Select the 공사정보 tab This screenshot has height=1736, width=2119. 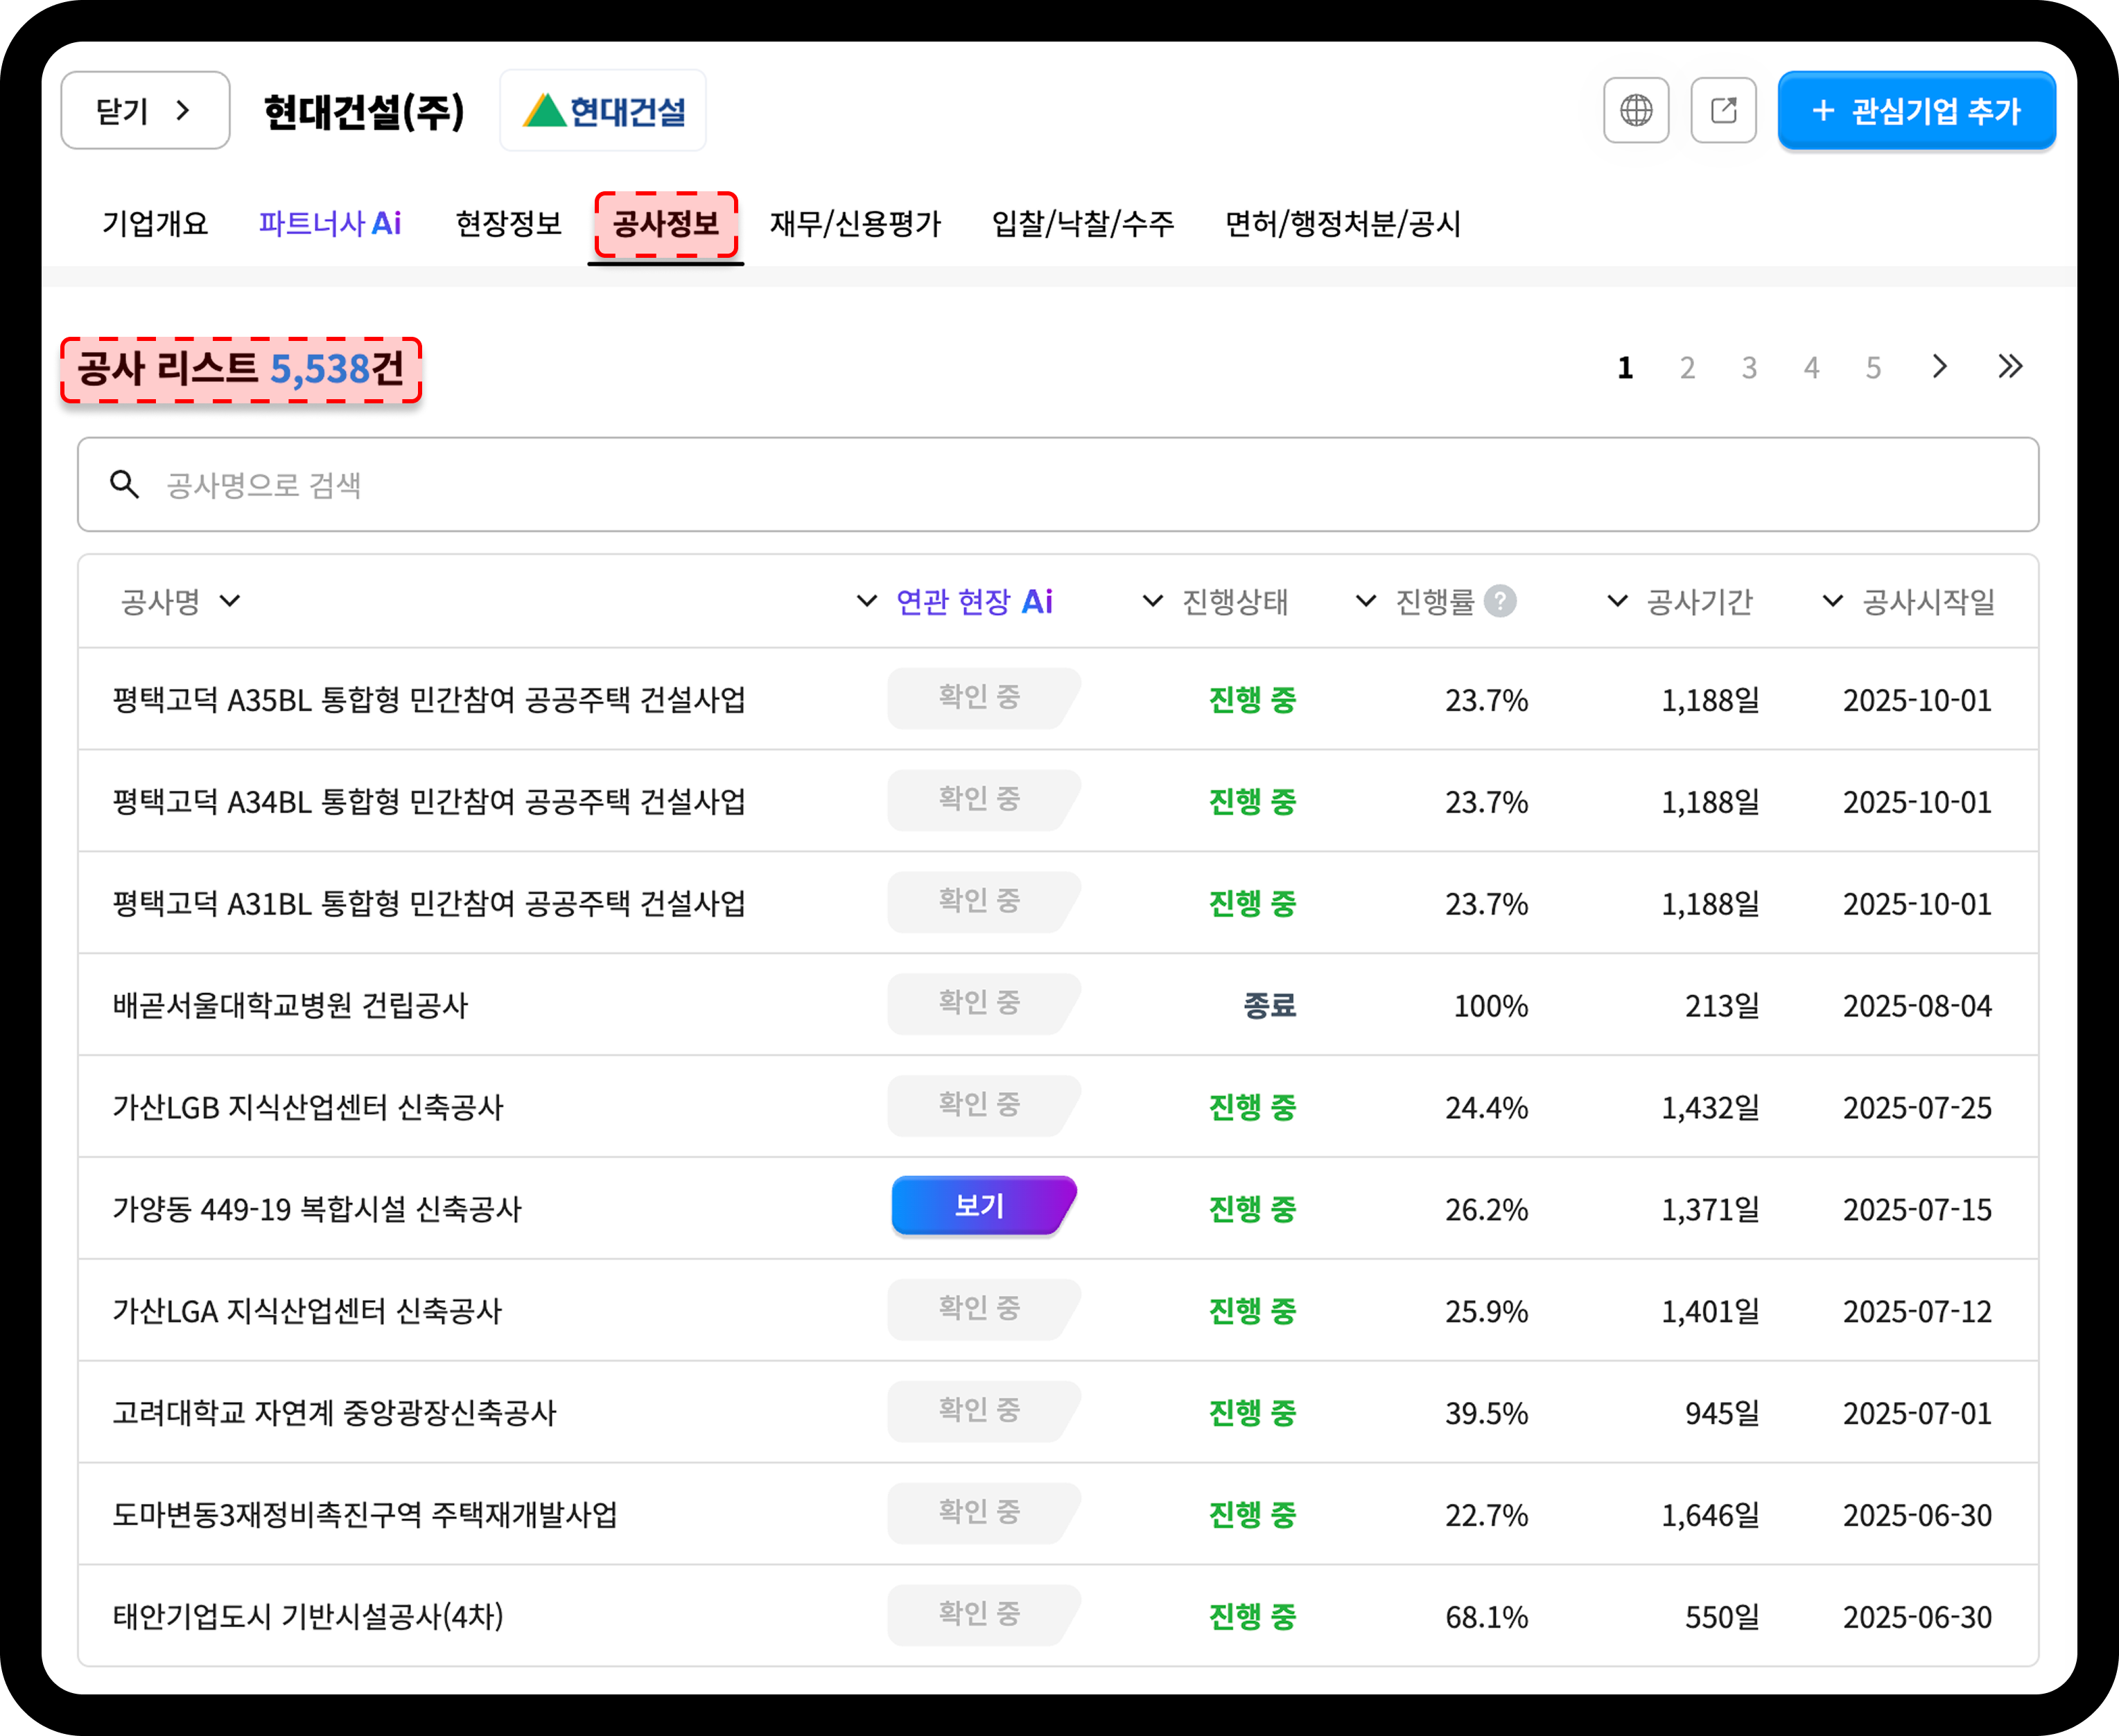tap(666, 224)
